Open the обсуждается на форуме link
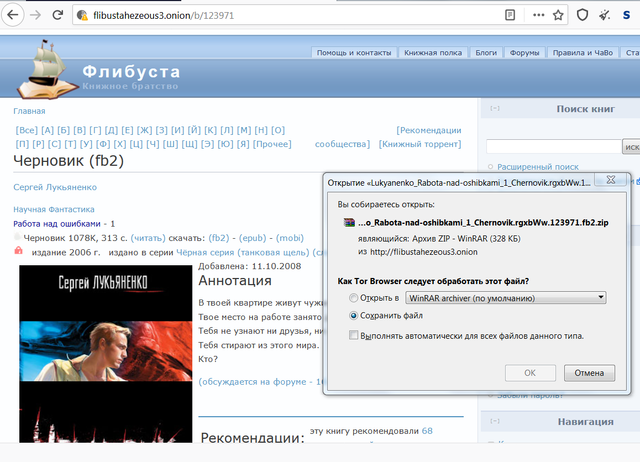Viewport: 640px width, 462px height. (x=261, y=382)
